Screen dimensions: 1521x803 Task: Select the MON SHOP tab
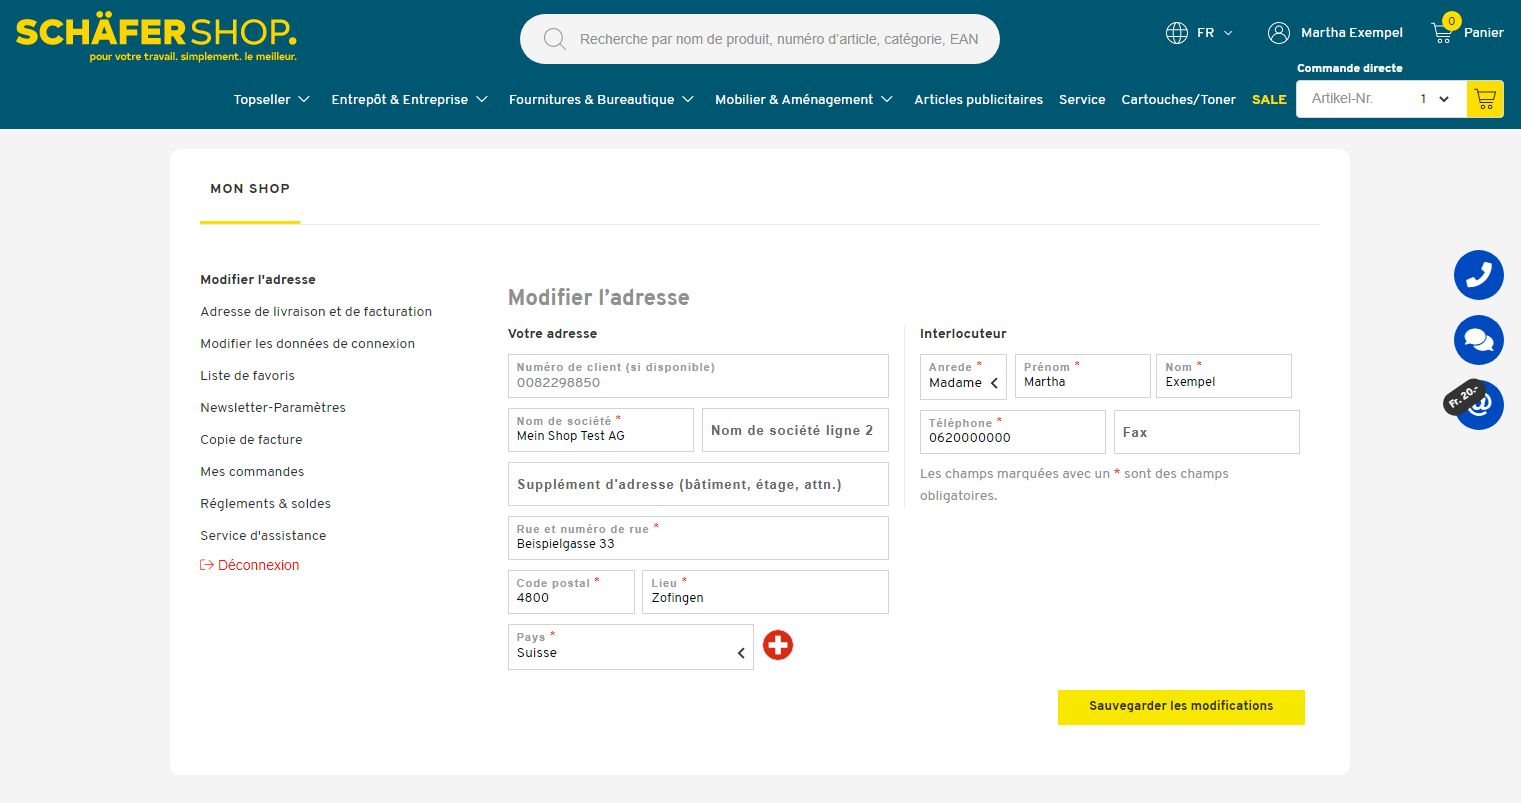coord(250,188)
